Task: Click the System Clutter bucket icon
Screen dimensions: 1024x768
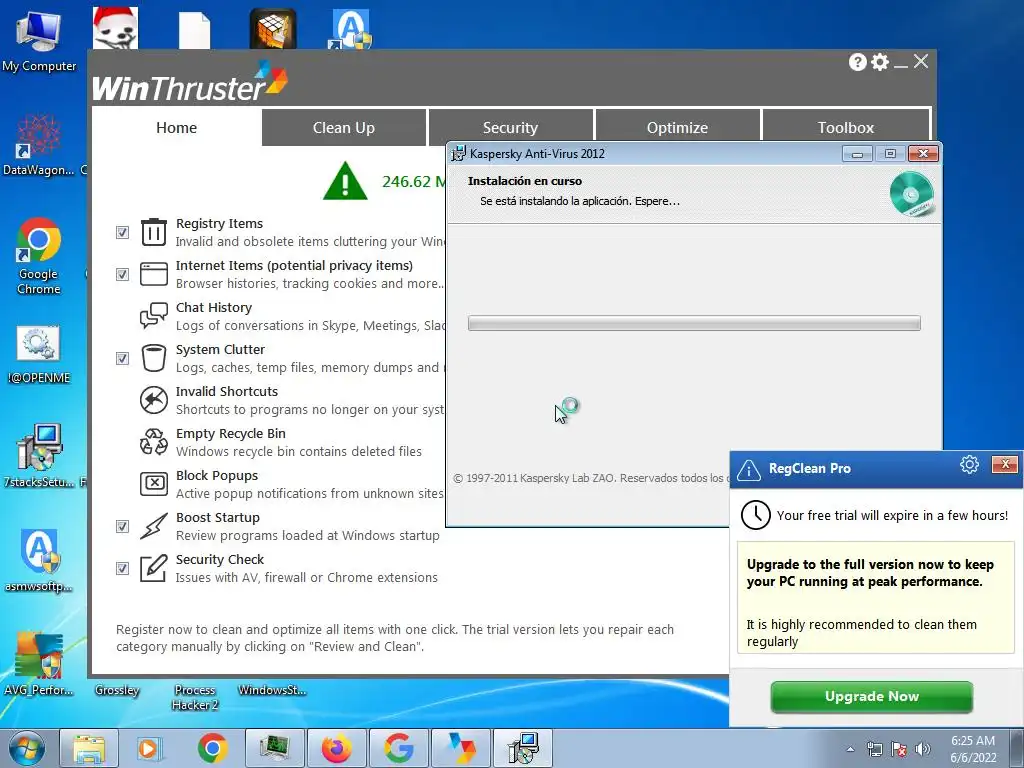Action: [x=154, y=358]
